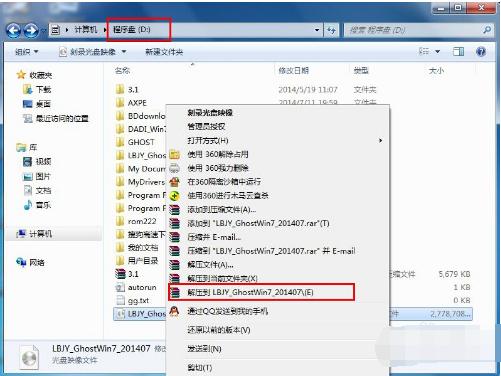
Task: Select the 用户目录 folder
Action: (x=137, y=261)
